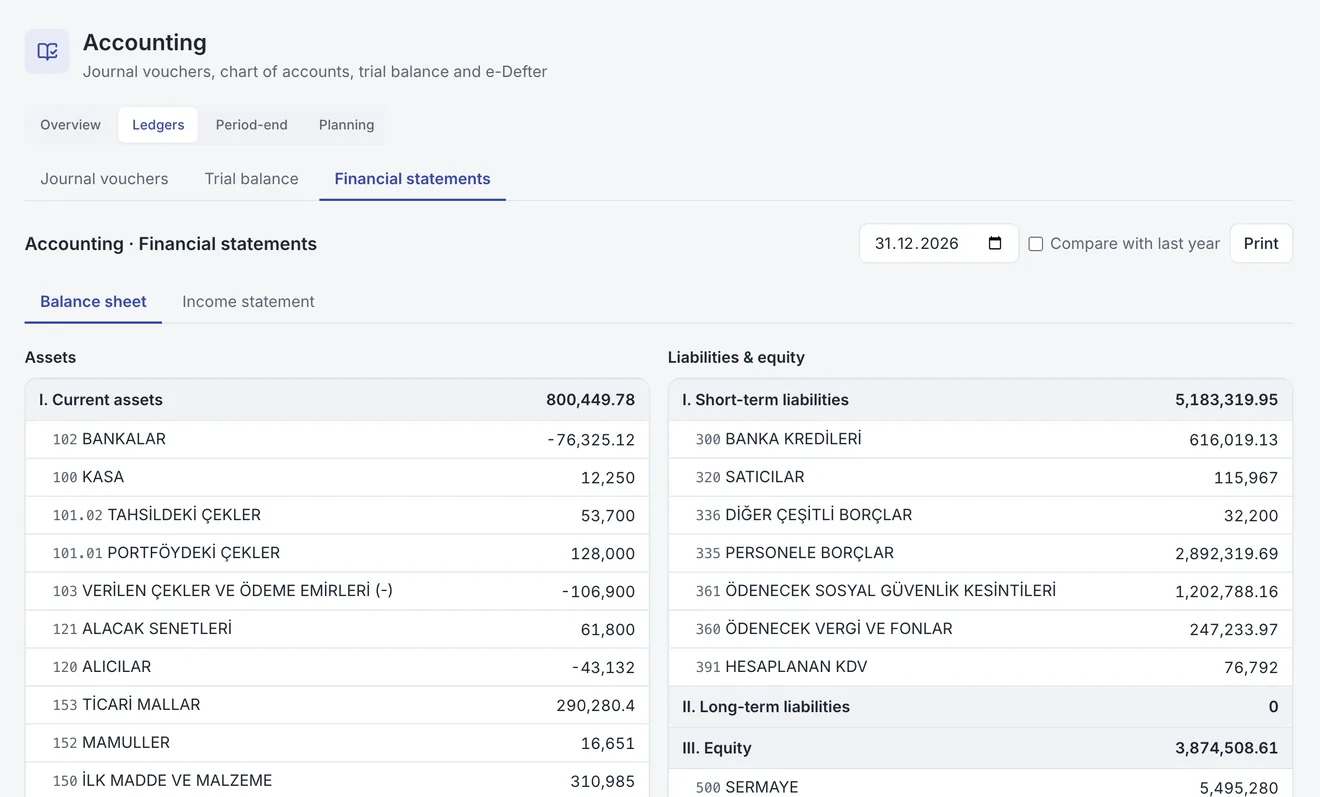Click the I. Current assets section header
This screenshot has width=1320, height=797.
click(x=337, y=400)
